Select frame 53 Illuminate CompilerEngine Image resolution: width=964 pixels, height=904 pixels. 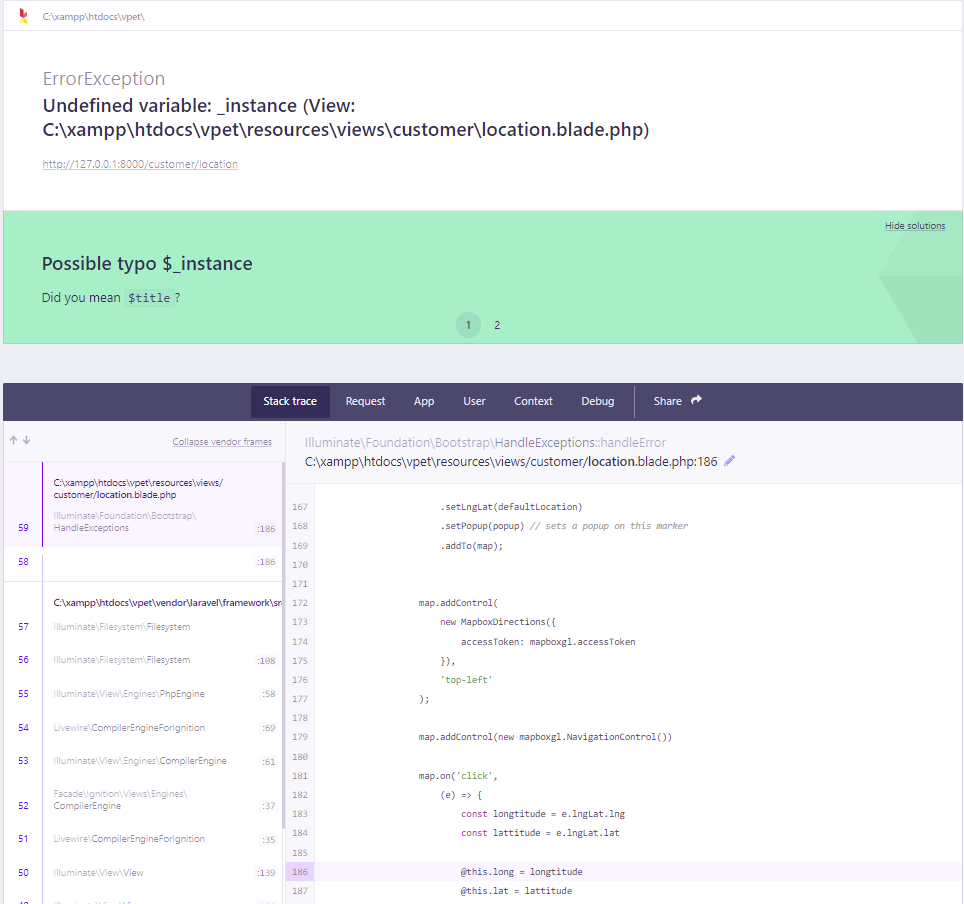click(143, 761)
